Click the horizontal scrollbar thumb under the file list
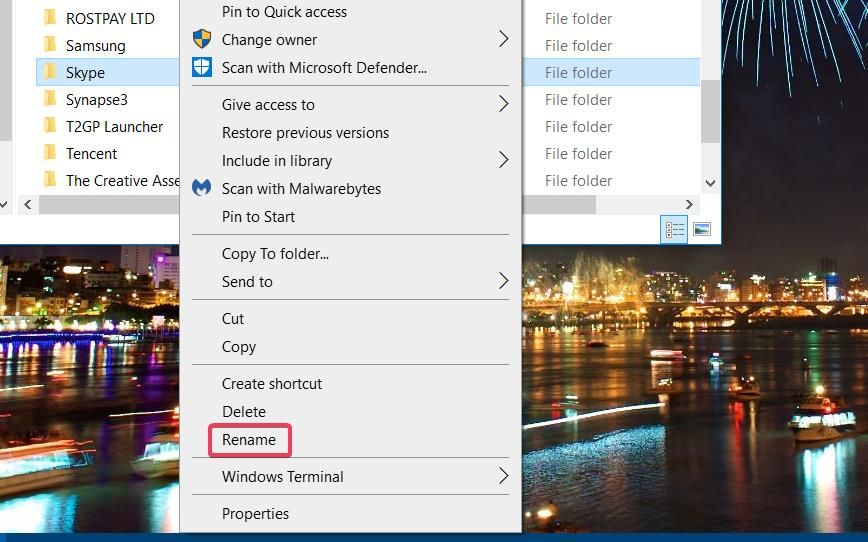 pos(317,204)
